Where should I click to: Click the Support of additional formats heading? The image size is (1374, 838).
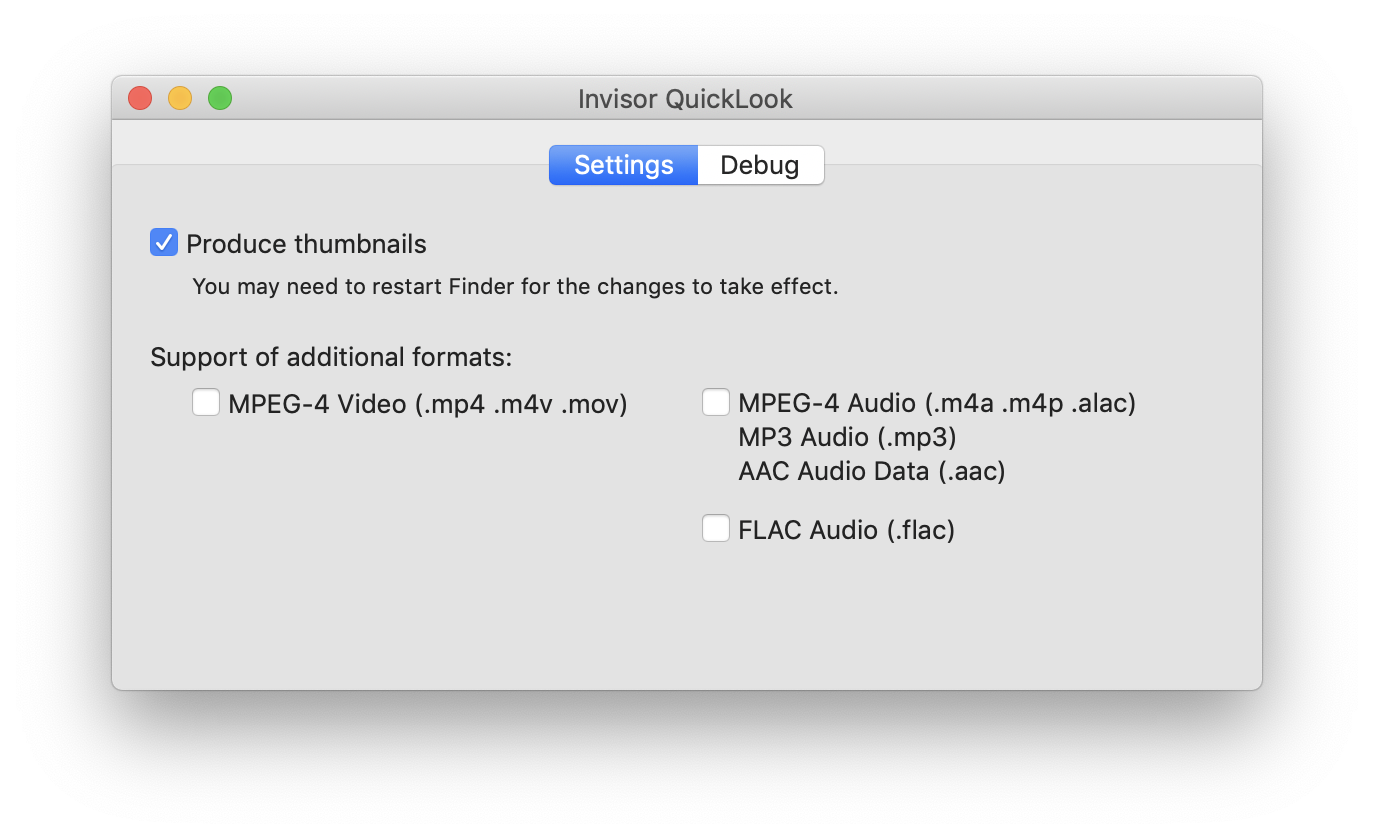coord(331,357)
